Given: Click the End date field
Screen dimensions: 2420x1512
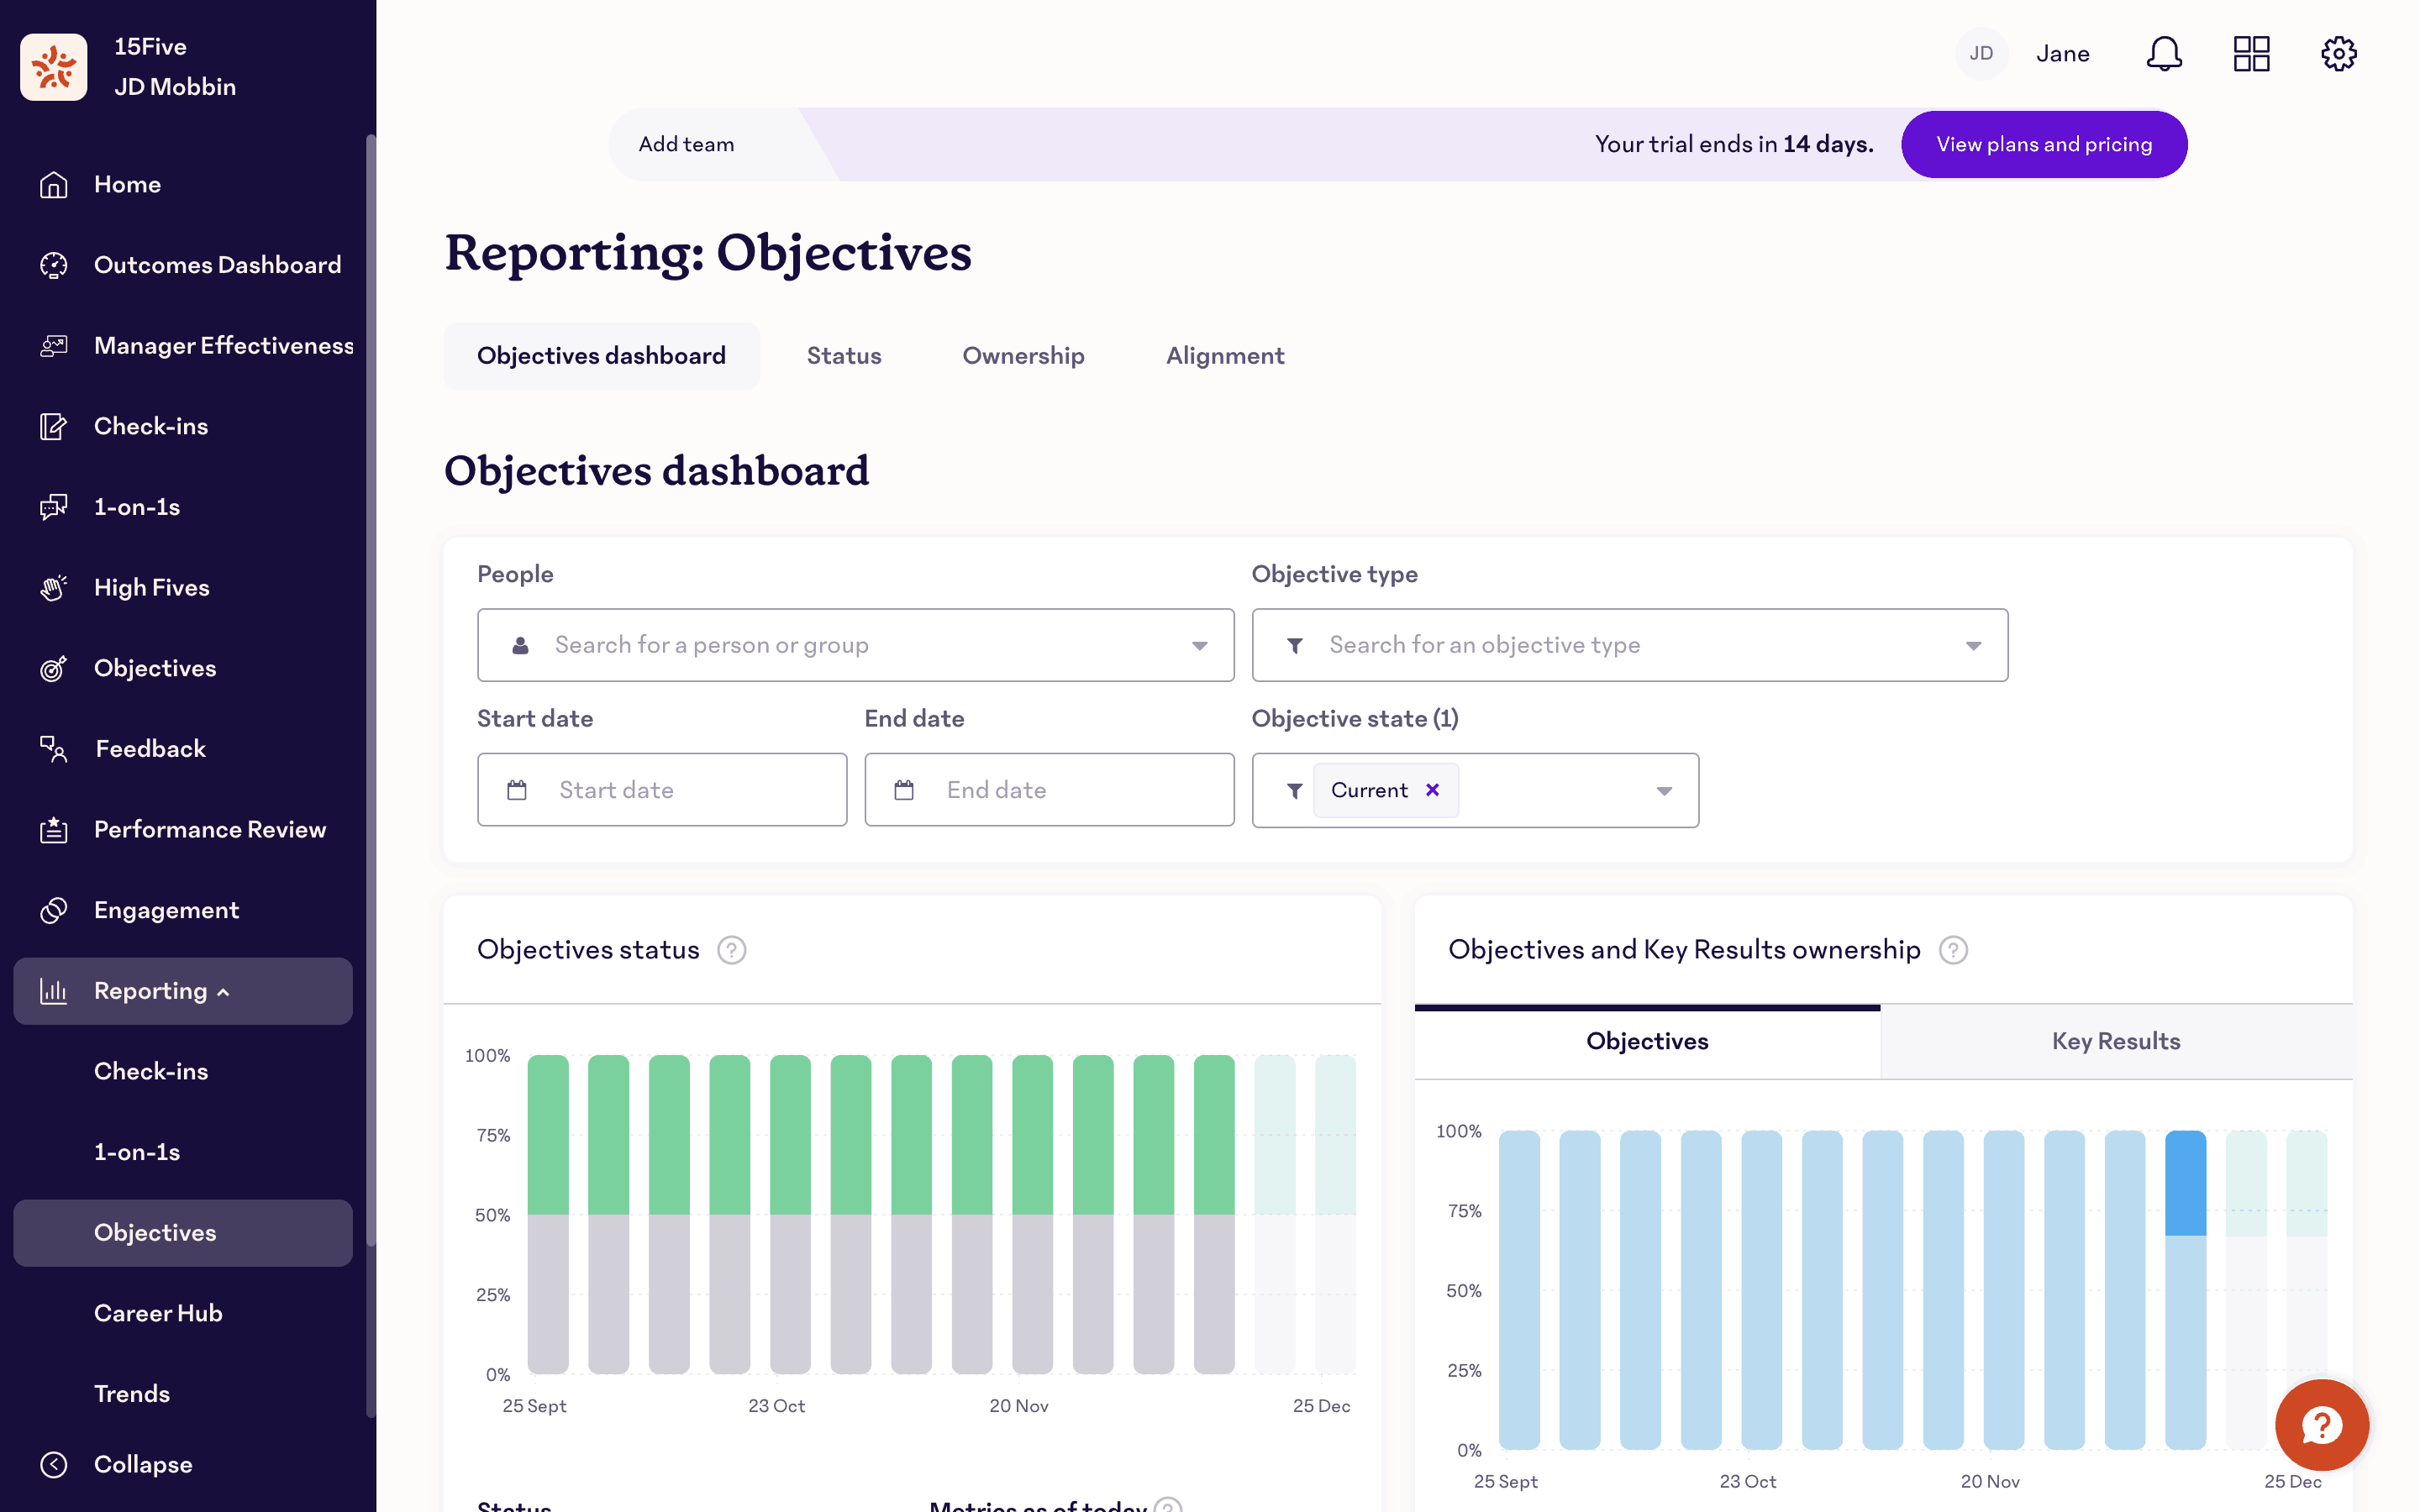Looking at the screenshot, I should click(x=1049, y=790).
